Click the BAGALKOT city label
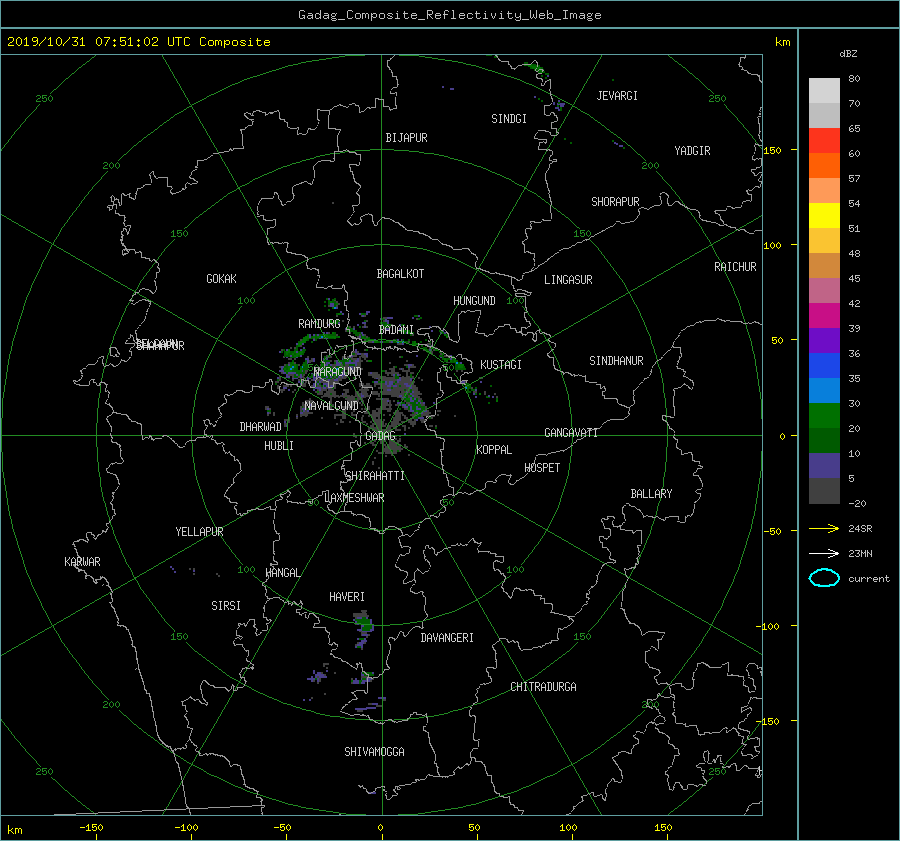The width and height of the screenshot is (900, 841). pyautogui.click(x=400, y=274)
